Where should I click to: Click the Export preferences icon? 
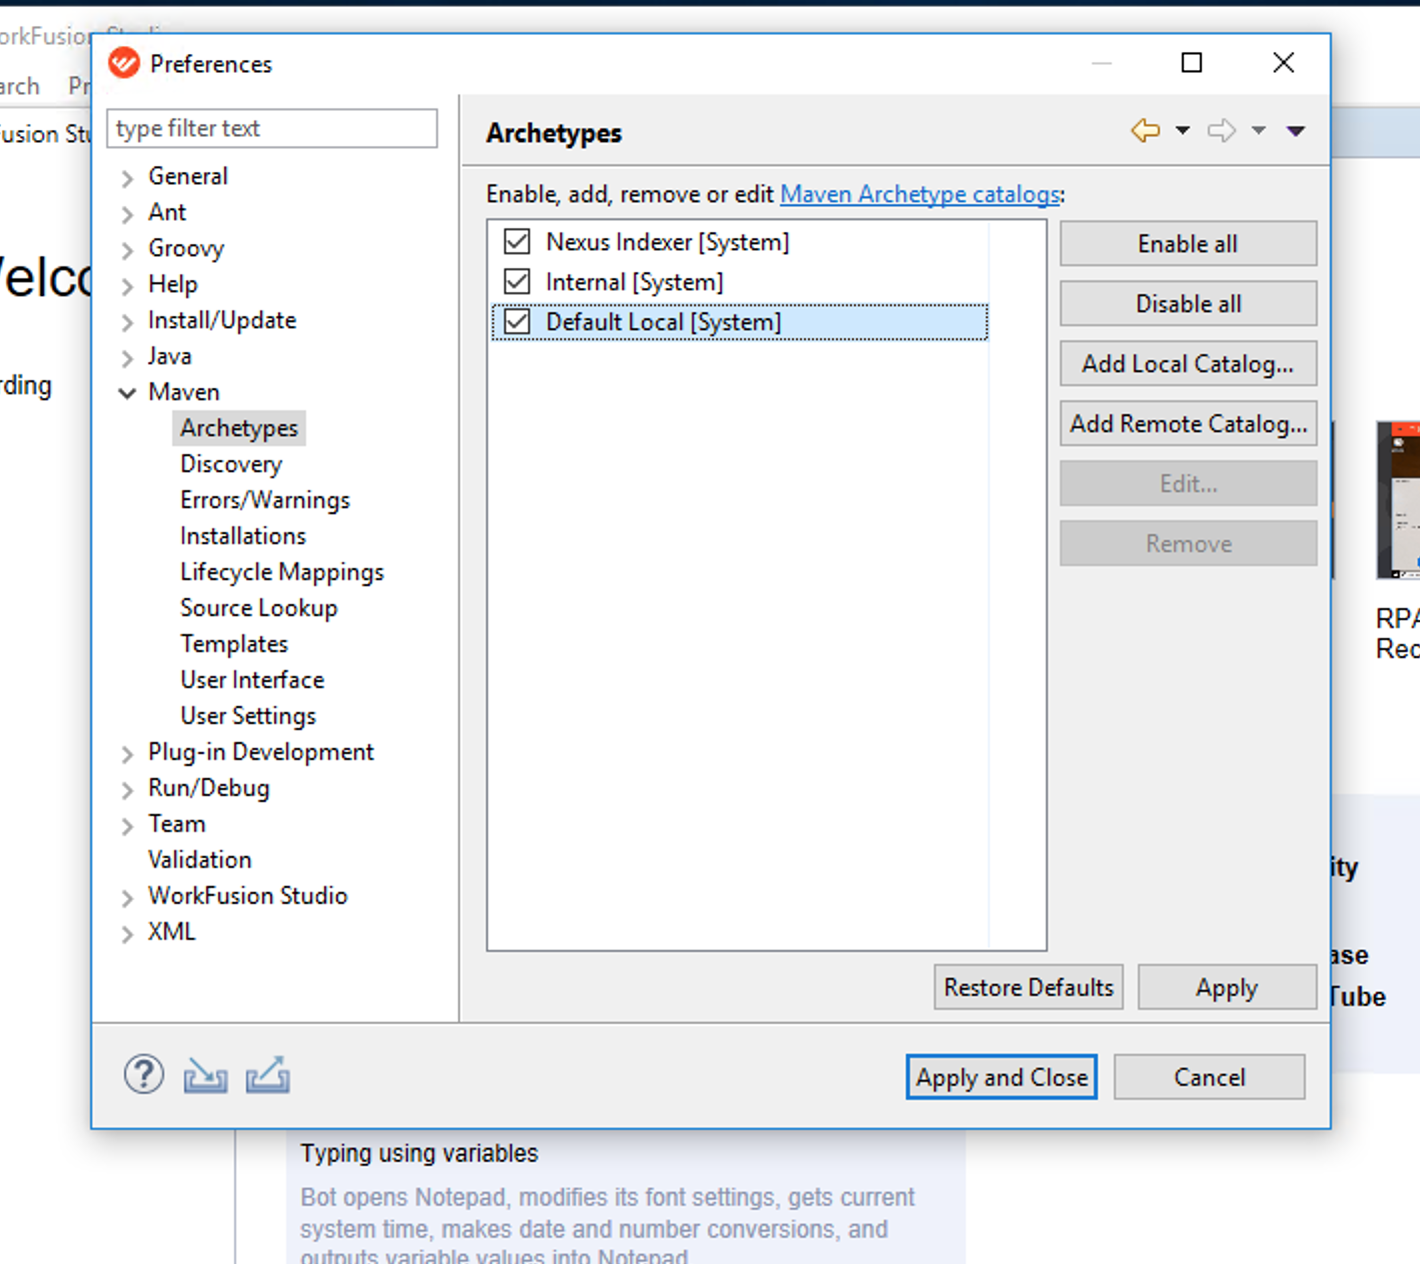[268, 1075]
